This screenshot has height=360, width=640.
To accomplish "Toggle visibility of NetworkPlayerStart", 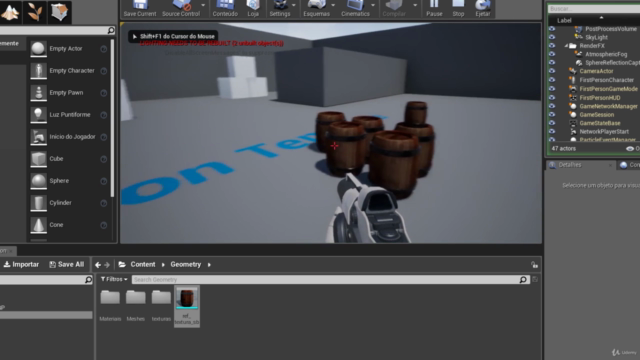I will pyautogui.click(x=552, y=132).
